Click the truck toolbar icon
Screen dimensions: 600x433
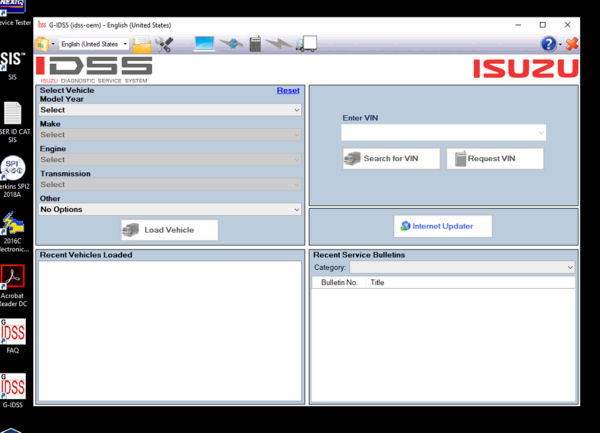pyautogui.click(x=306, y=44)
